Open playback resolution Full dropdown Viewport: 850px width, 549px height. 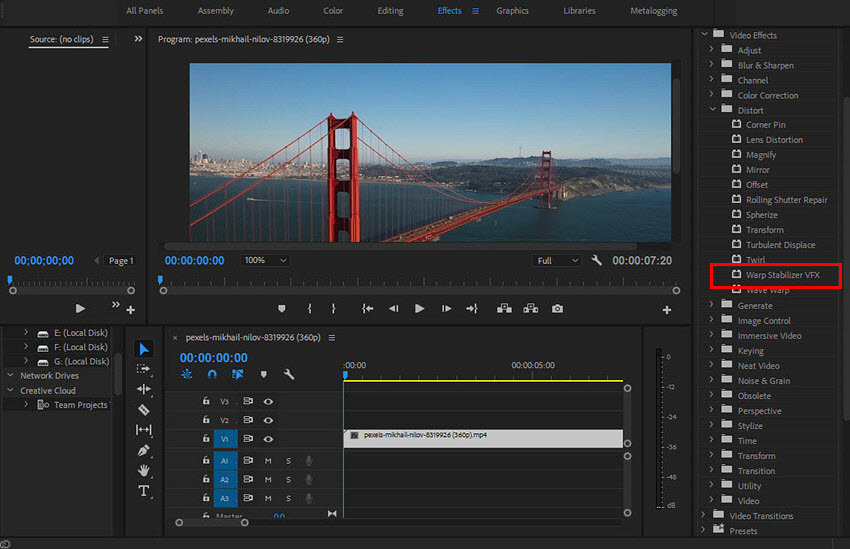pyautogui.click(x=557, y=261)
